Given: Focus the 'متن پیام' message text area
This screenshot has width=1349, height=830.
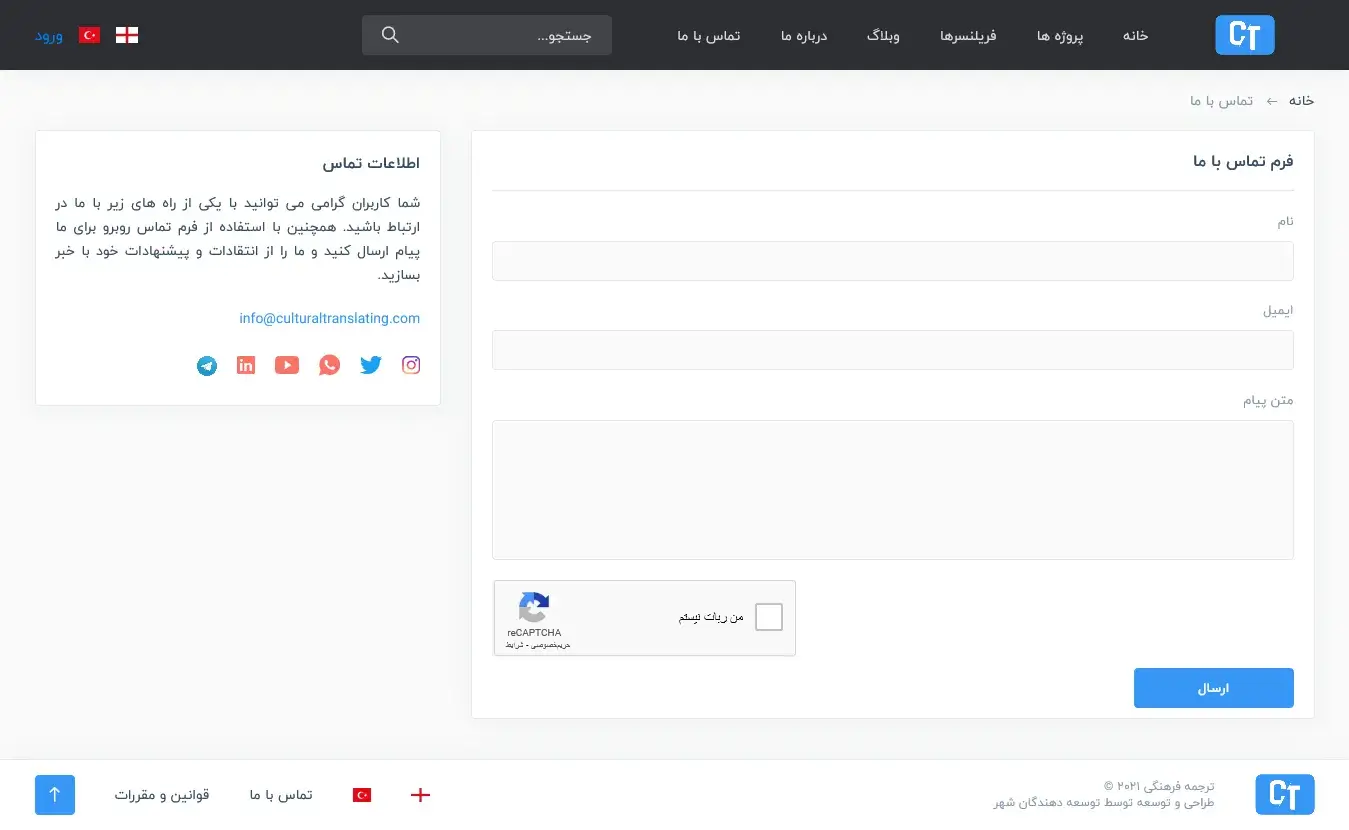Looking at the screenshot, I should (x=892, y=489).
